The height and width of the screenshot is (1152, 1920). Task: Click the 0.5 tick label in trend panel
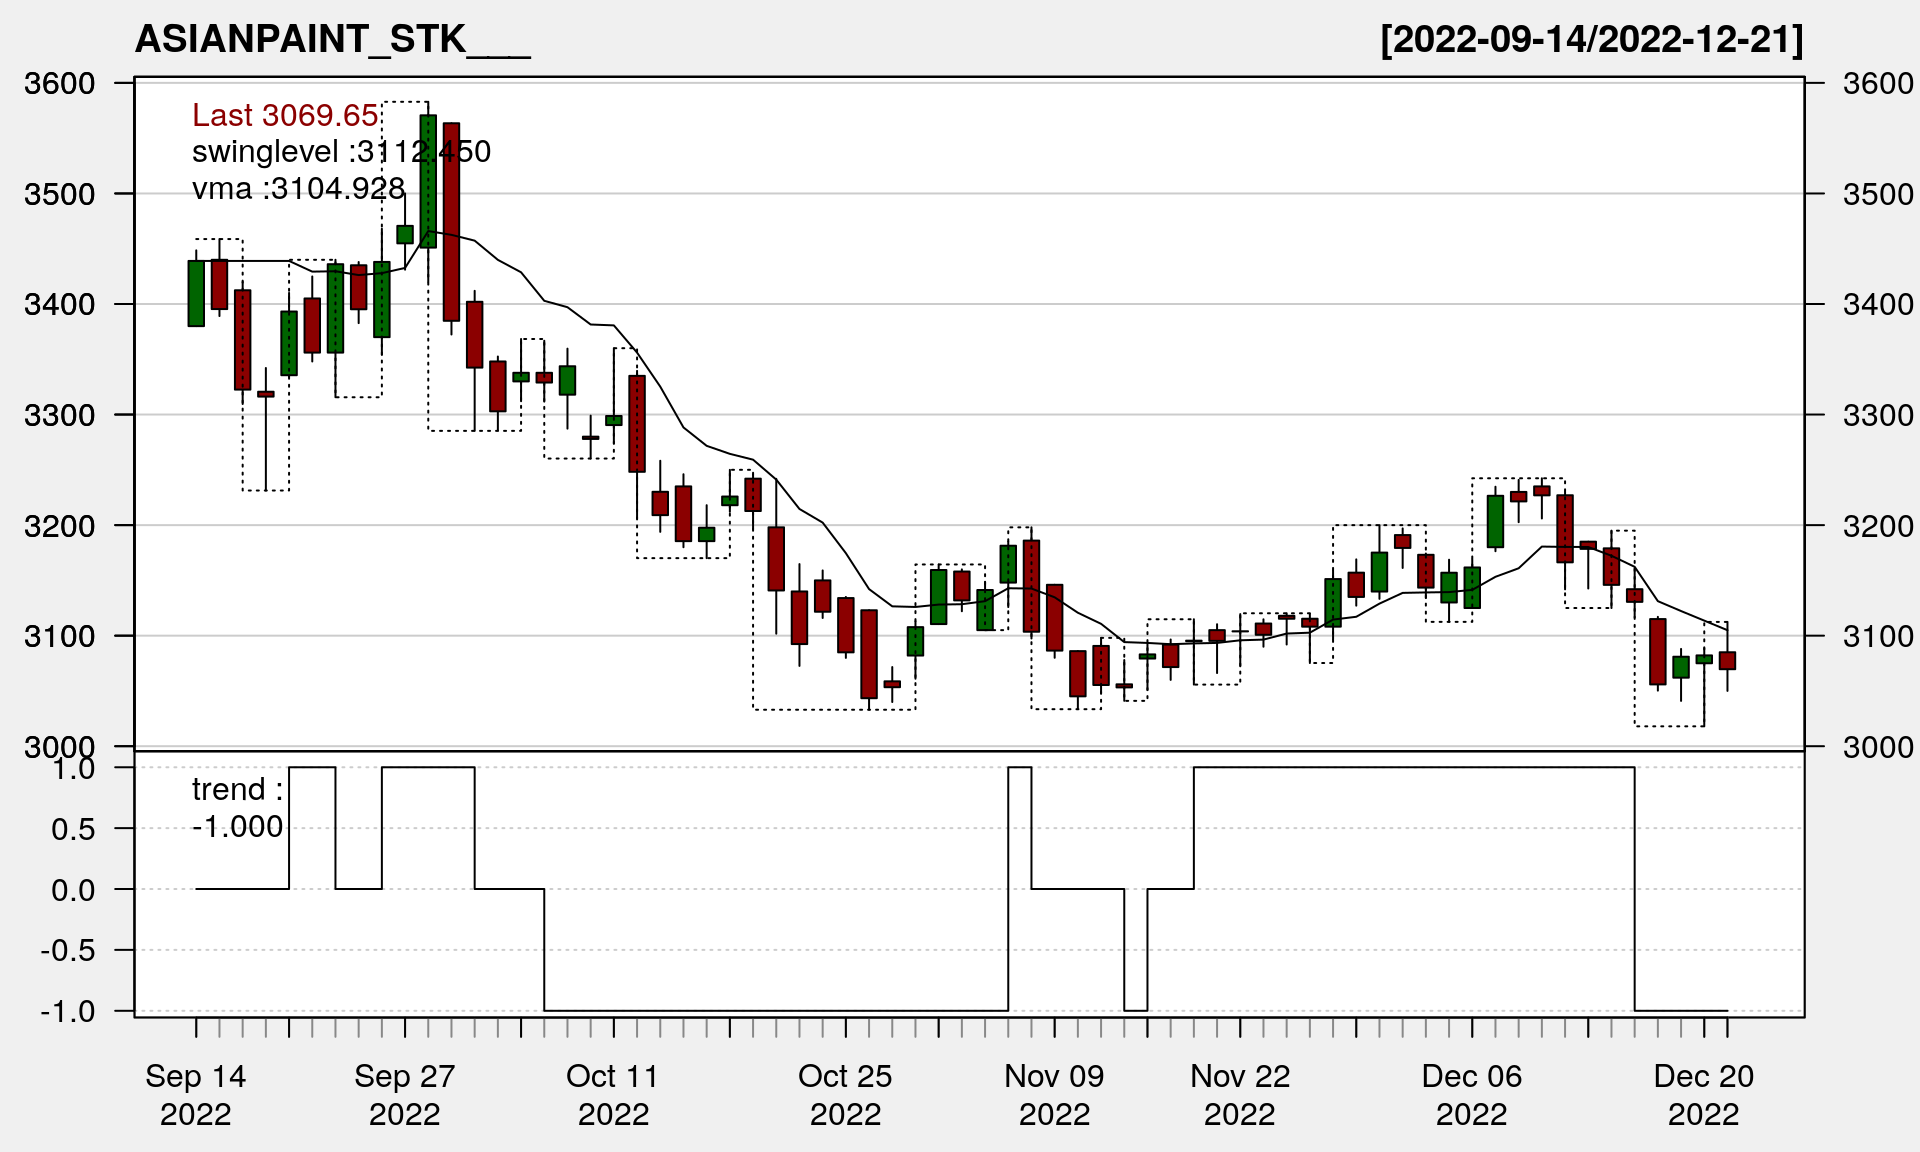point(73,829)
